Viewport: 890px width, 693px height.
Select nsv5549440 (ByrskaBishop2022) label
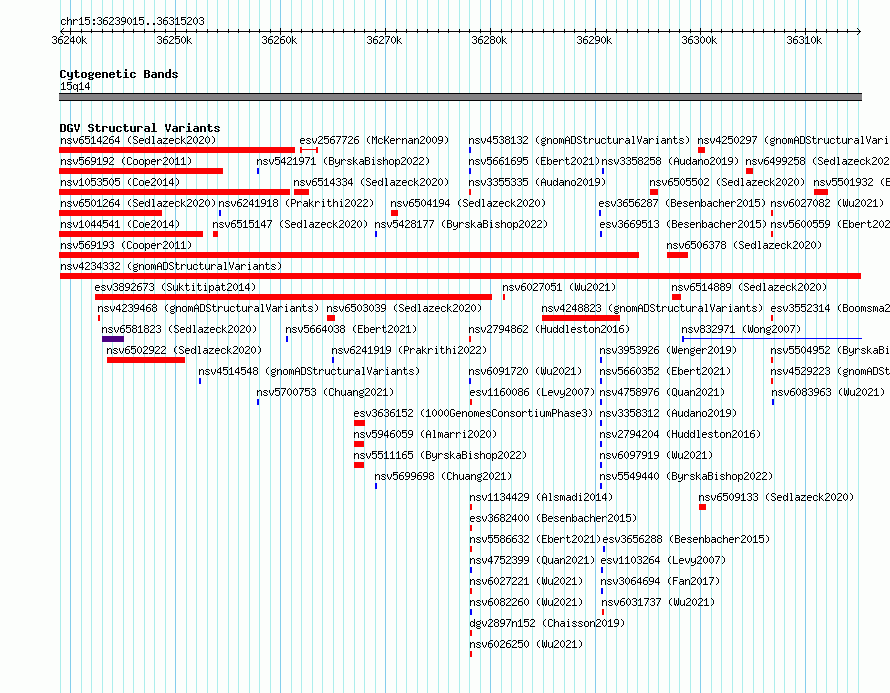point(686,476)
